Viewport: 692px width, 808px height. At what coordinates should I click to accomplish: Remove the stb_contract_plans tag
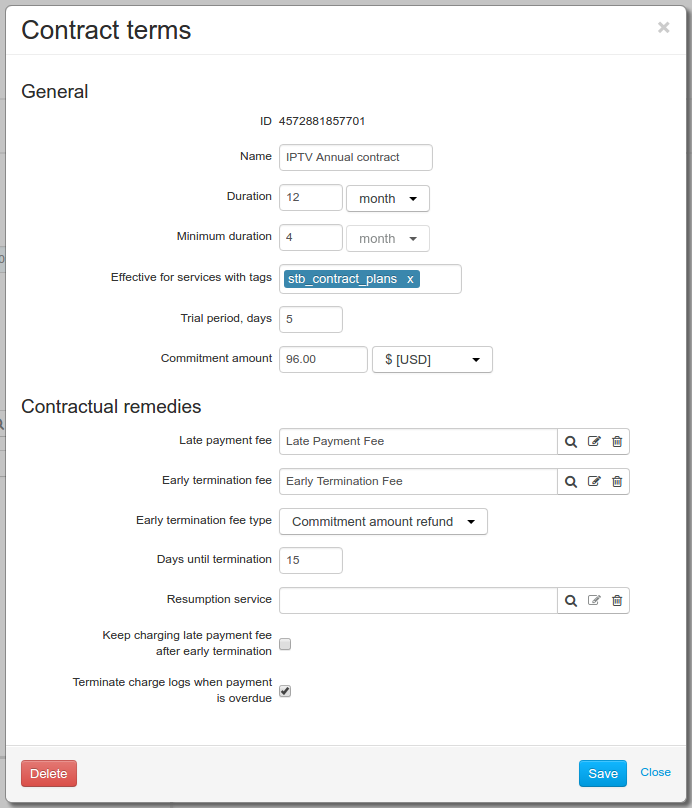coord(410,279)
